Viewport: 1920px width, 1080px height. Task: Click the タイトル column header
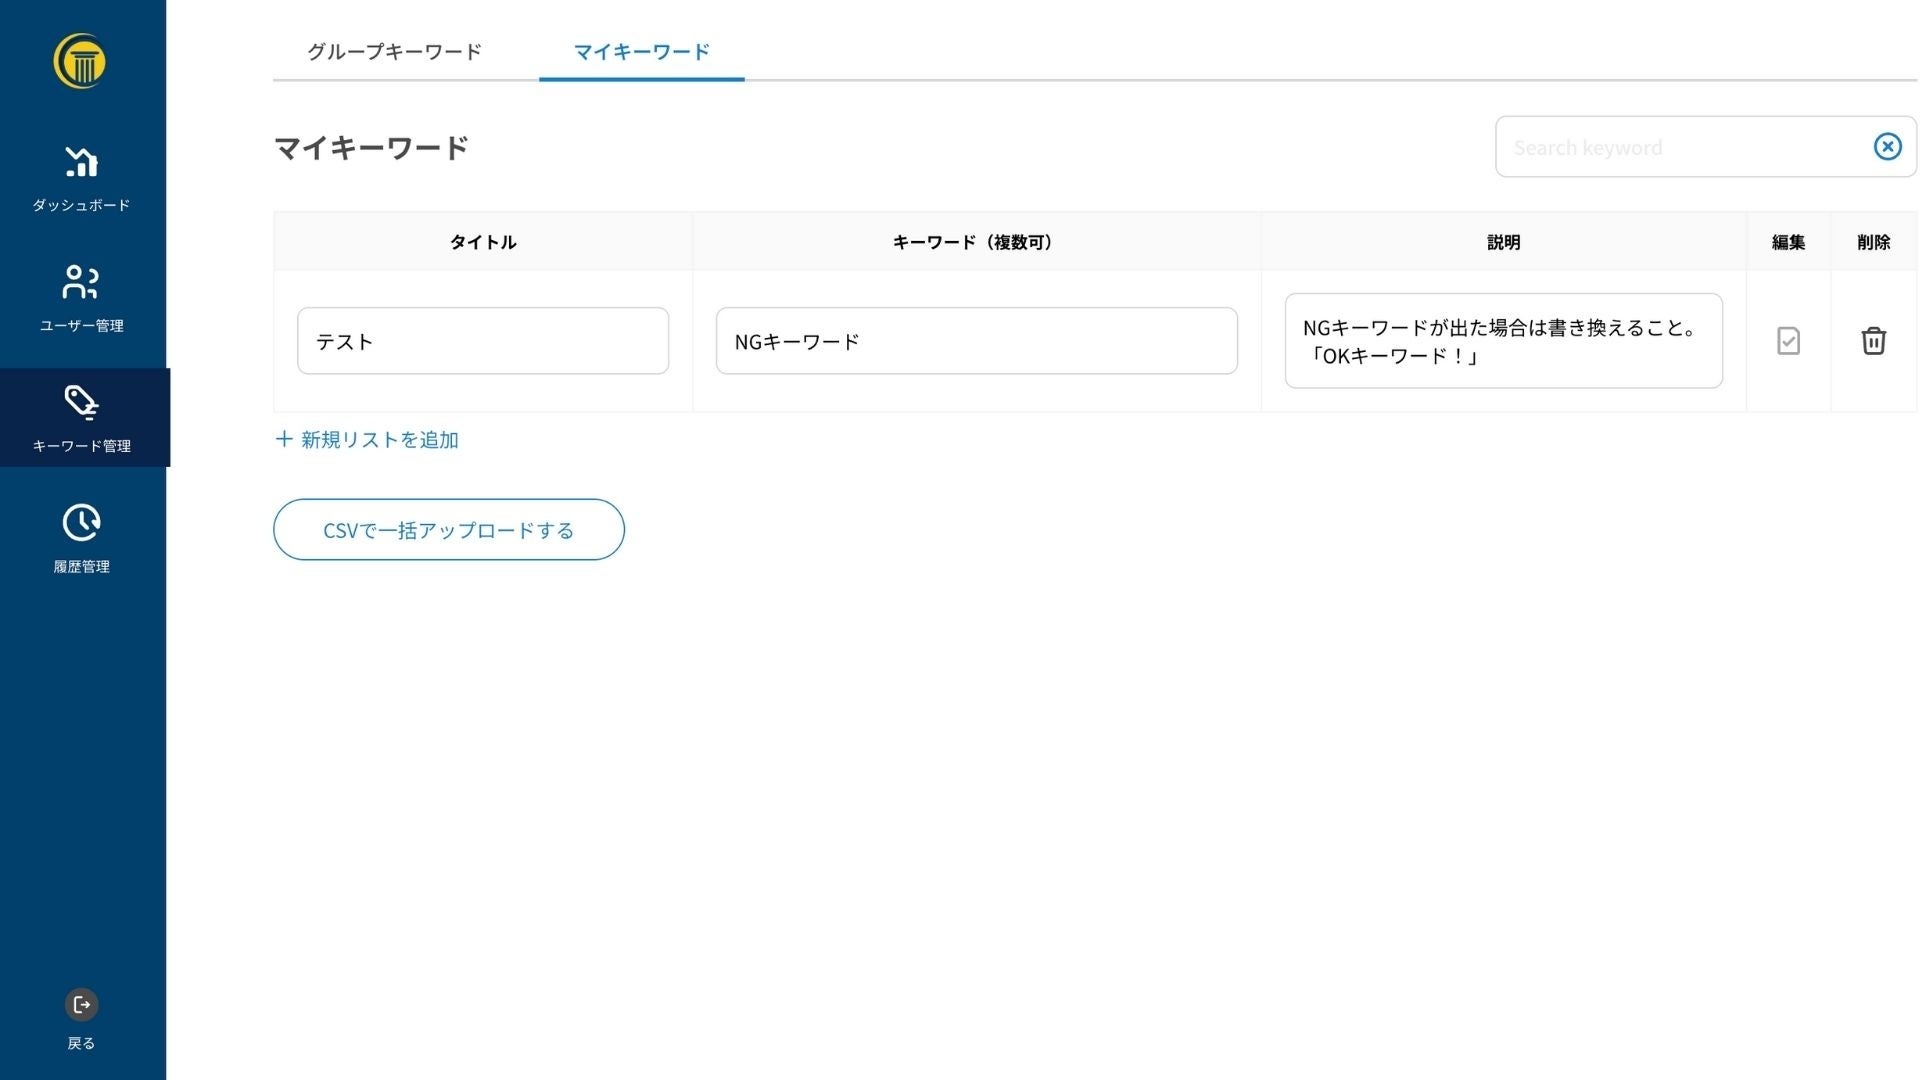(x=482, y=242)
